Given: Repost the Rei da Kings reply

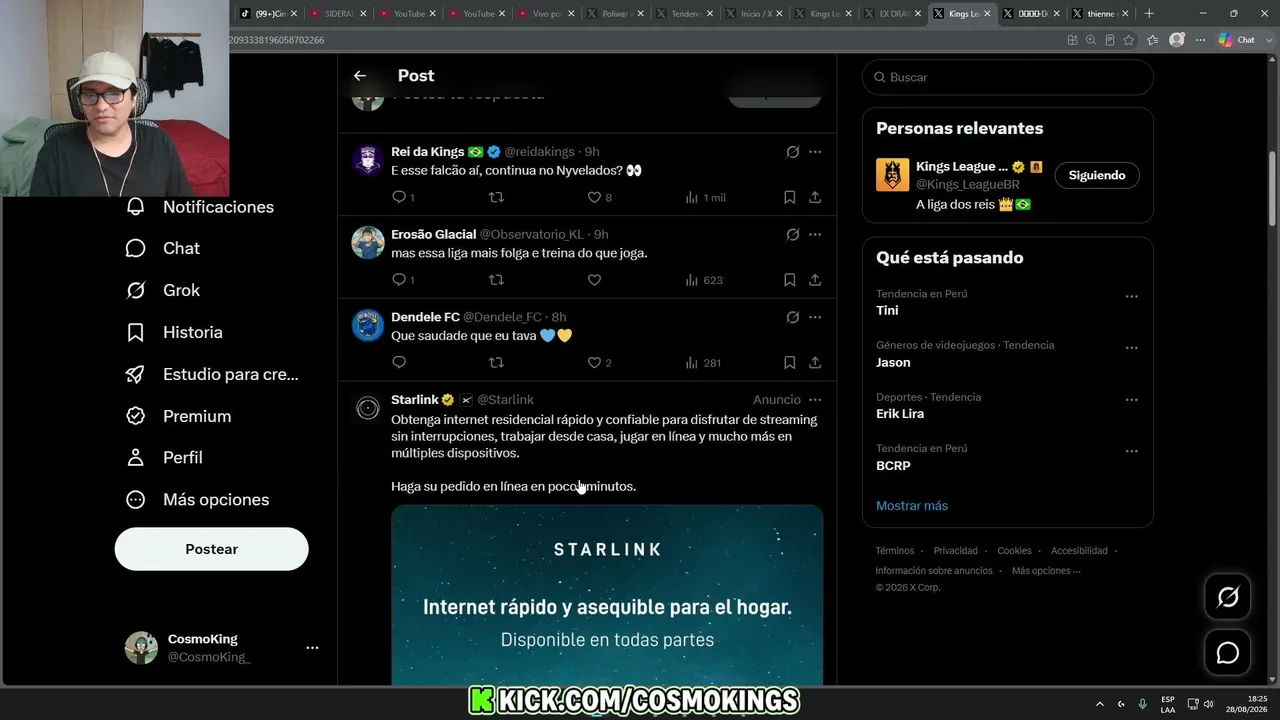Looking at the screenshot, I should click(x=496, y=197).
